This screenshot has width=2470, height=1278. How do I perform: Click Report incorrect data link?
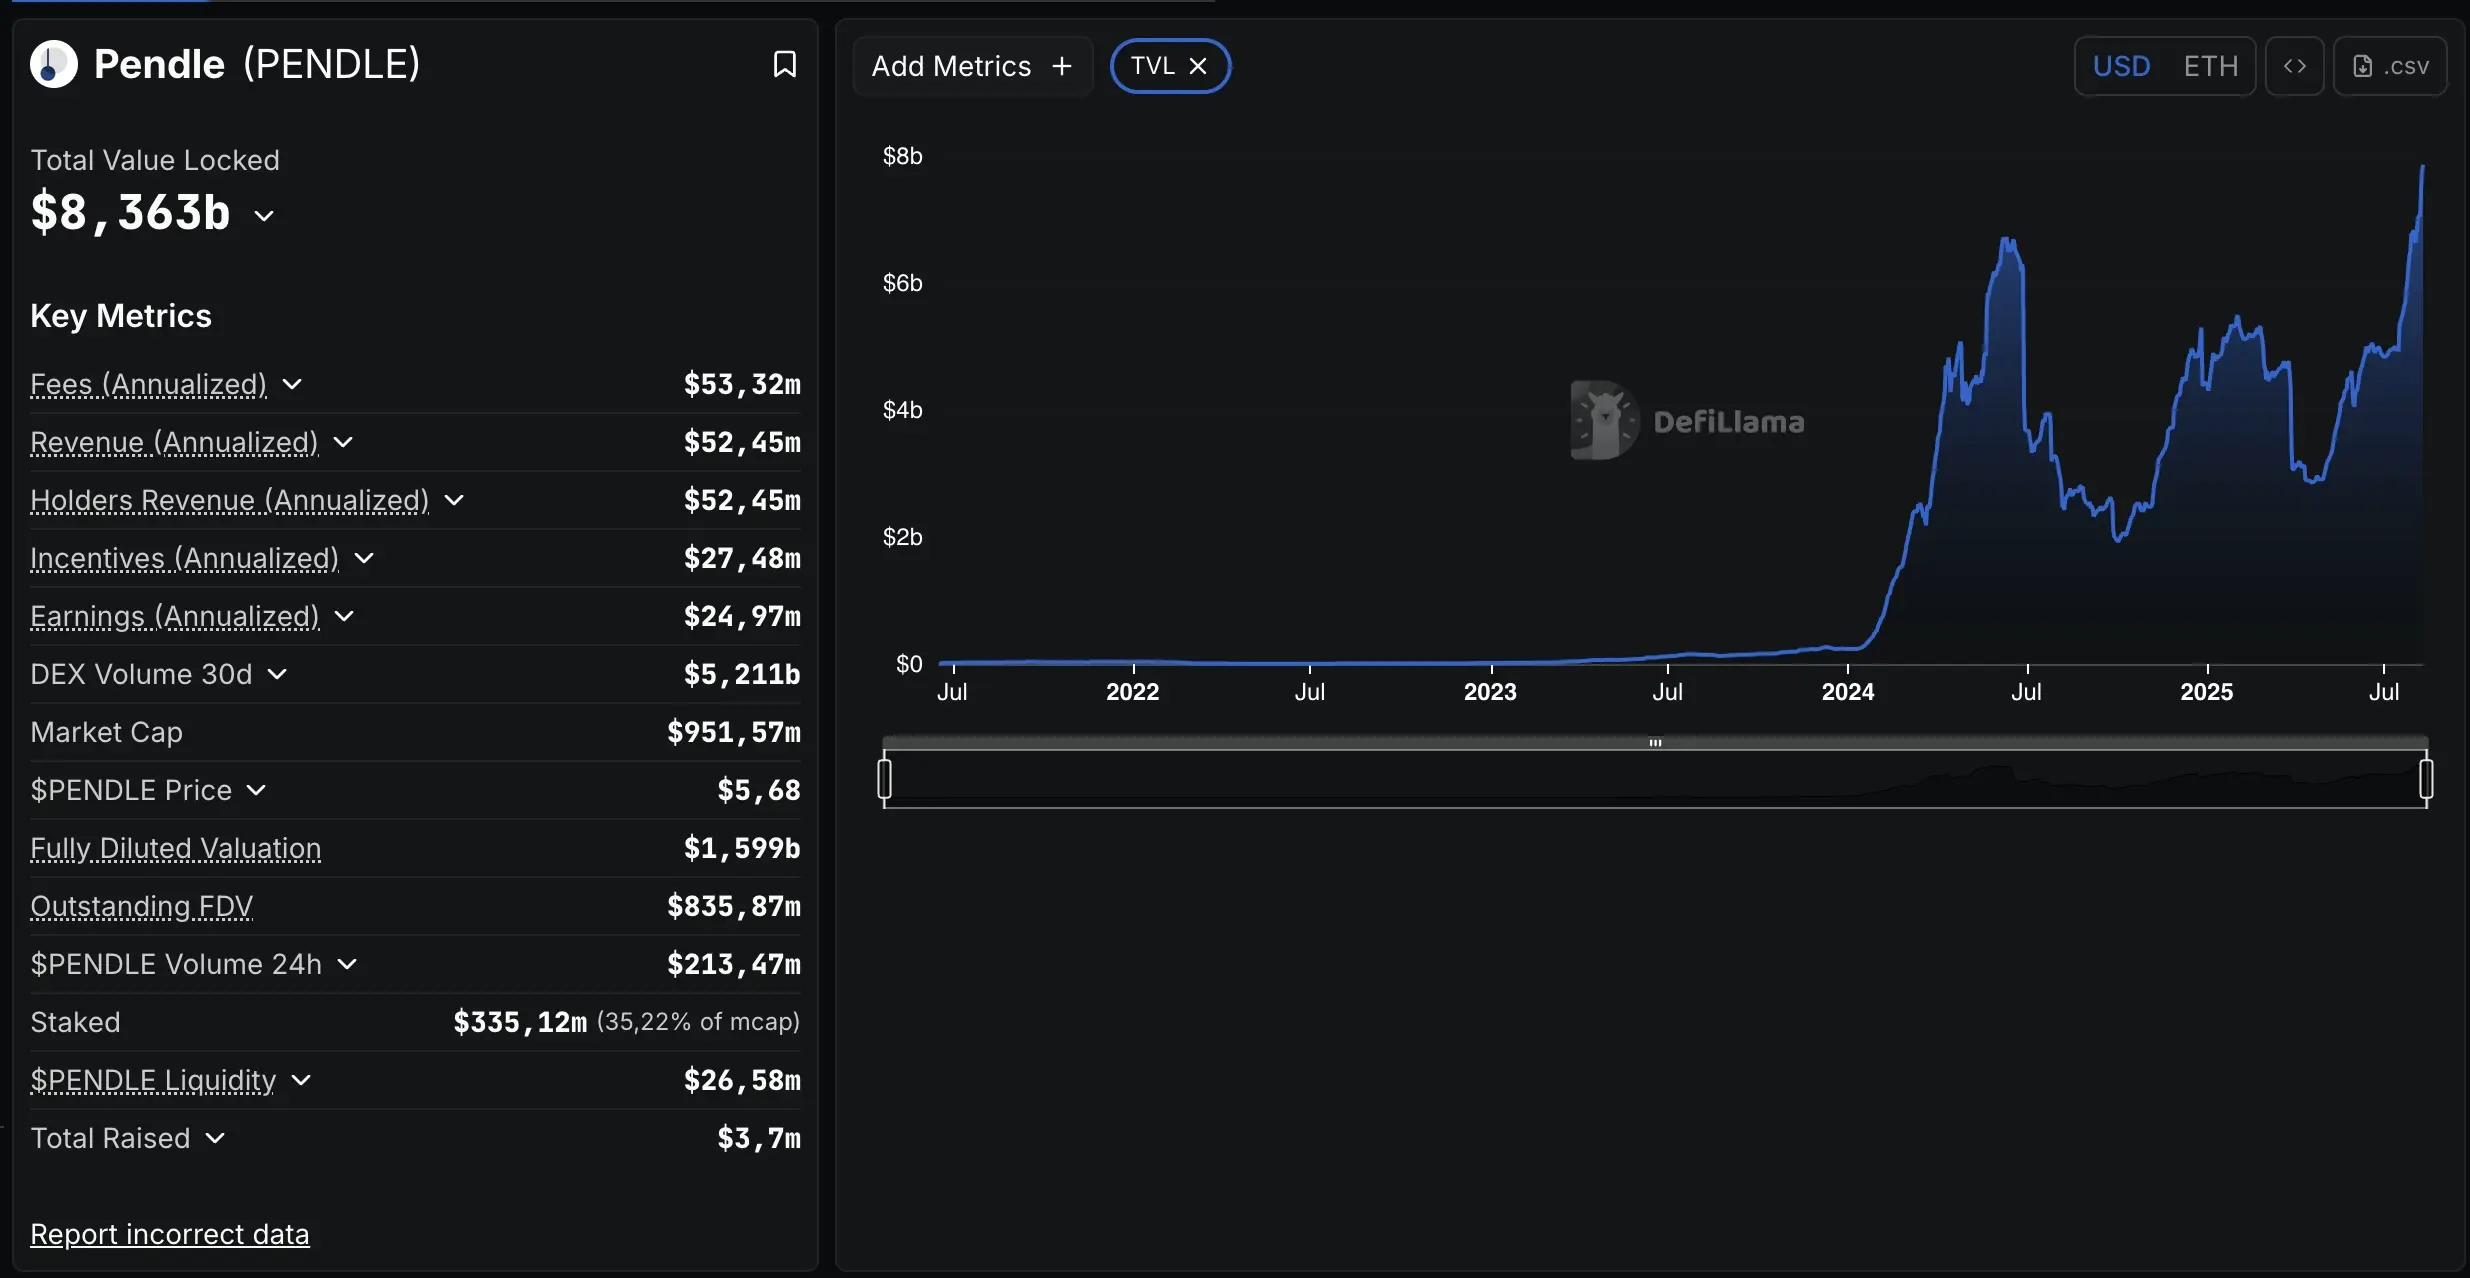tap(170, 1234)
